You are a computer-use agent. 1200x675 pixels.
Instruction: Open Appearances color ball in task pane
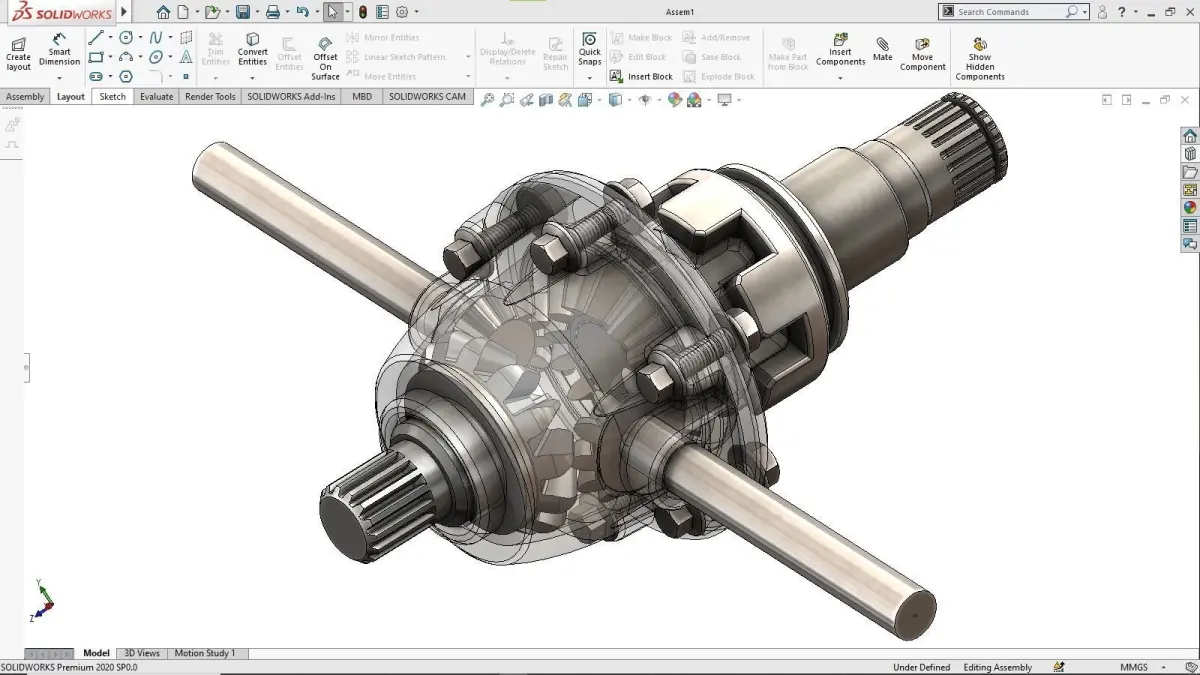pos(1190,208)
